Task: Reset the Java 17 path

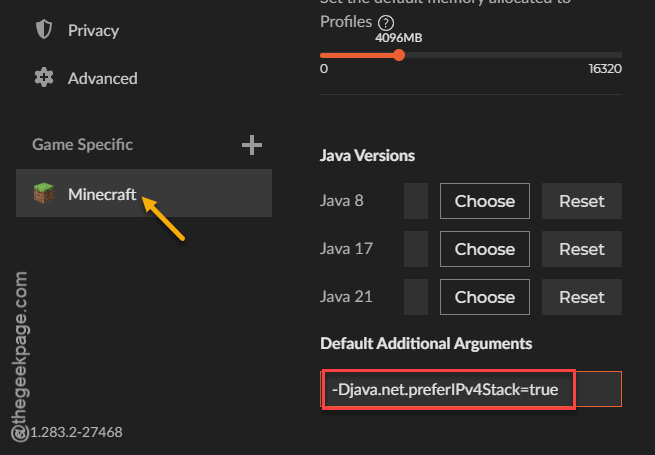Action: 582,249
